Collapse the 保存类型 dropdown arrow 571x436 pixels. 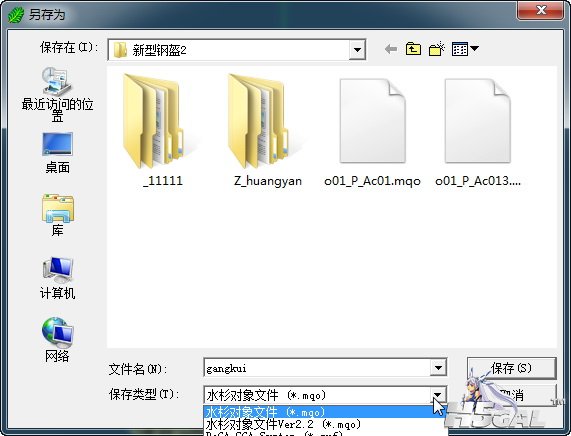[x=437, y=395]
